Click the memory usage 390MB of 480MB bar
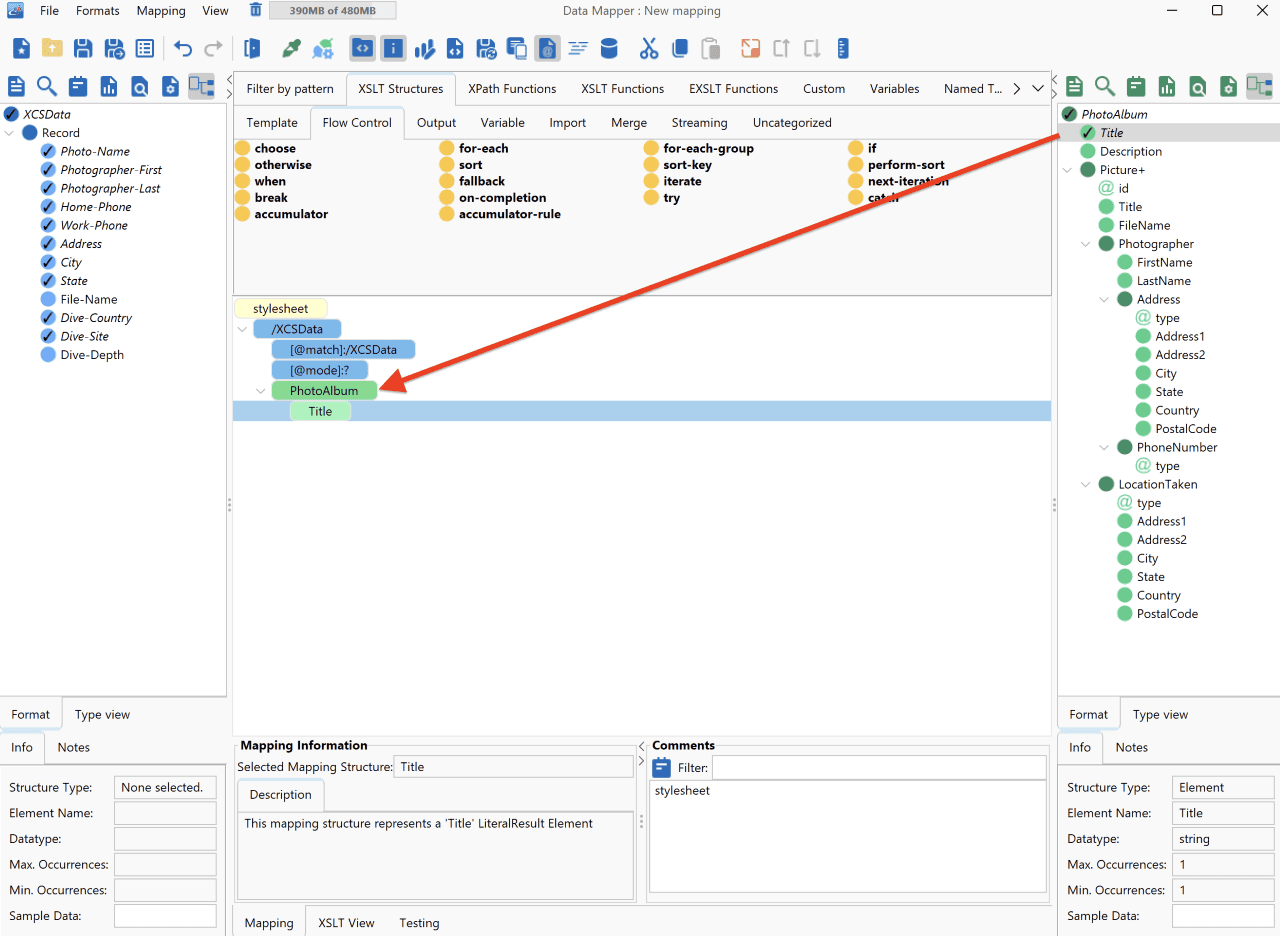The height and width of the screenshot is (936, 1280). (x=332, y=11)
